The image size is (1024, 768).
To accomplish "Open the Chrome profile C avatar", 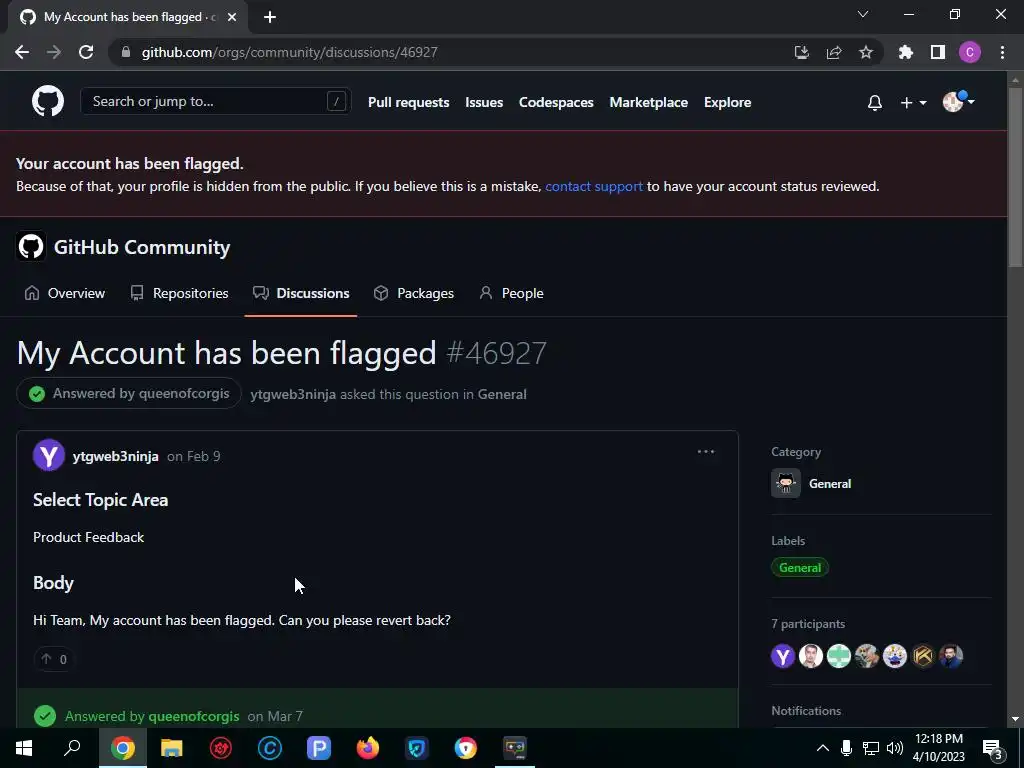I will click(x=969, y=52).
